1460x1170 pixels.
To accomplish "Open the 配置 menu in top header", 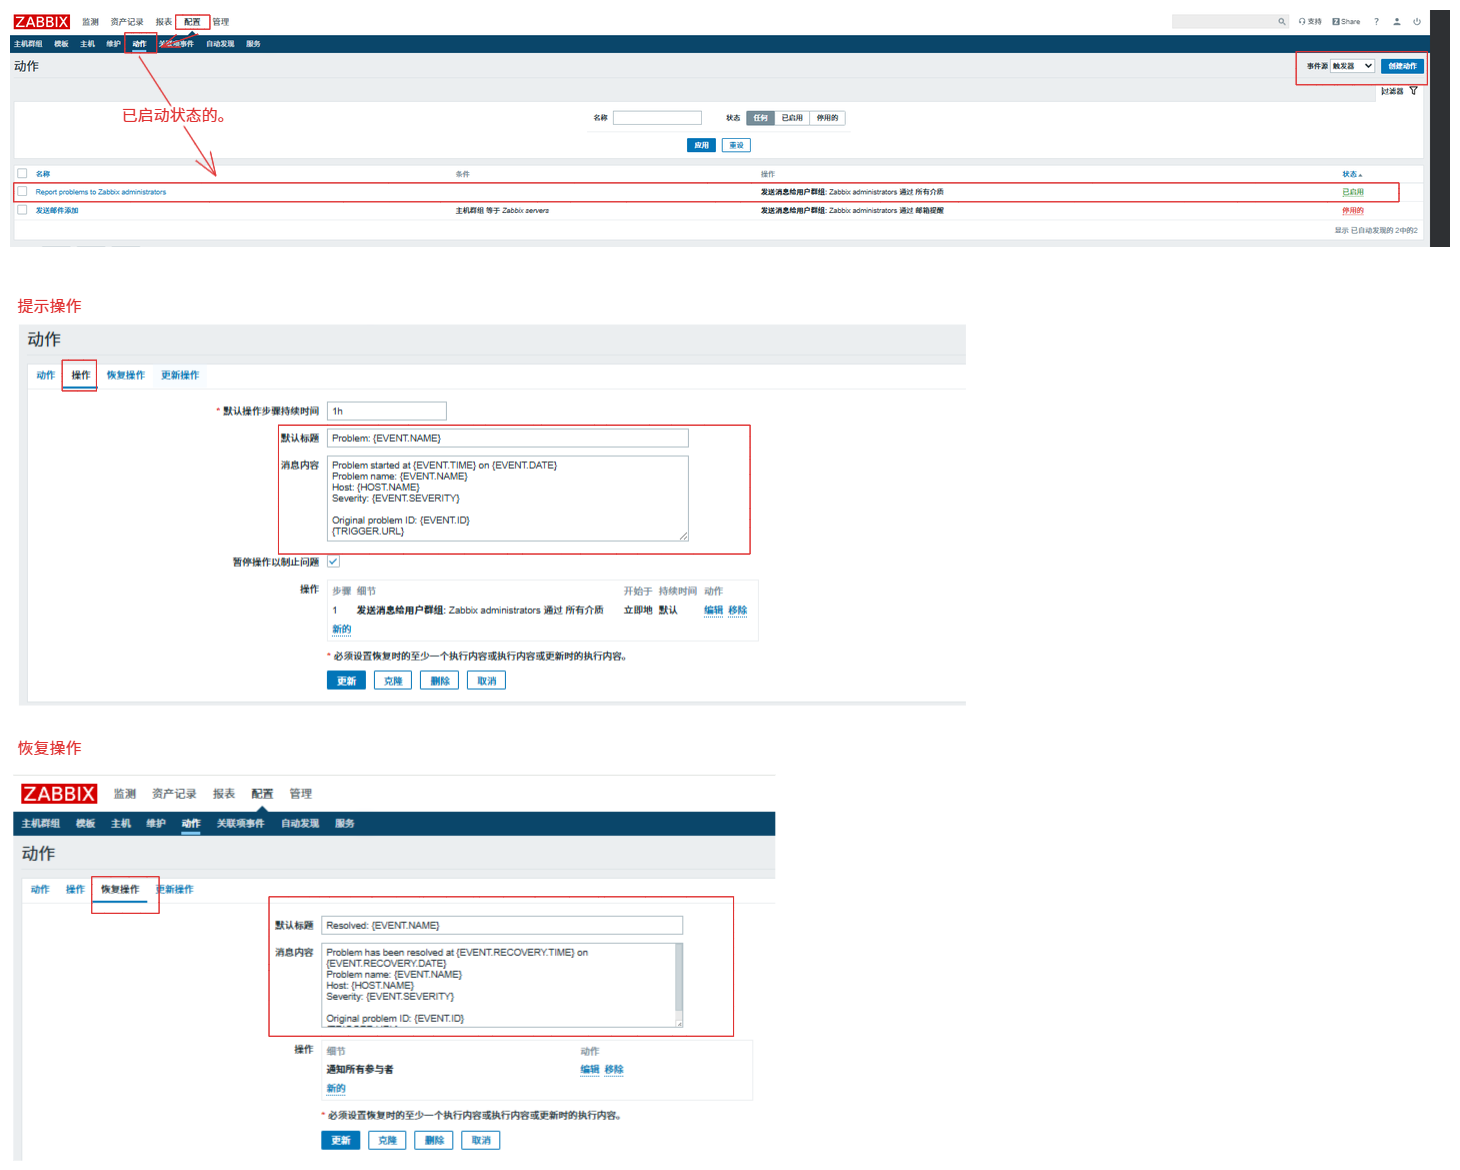I will click(x=192, y=22).
